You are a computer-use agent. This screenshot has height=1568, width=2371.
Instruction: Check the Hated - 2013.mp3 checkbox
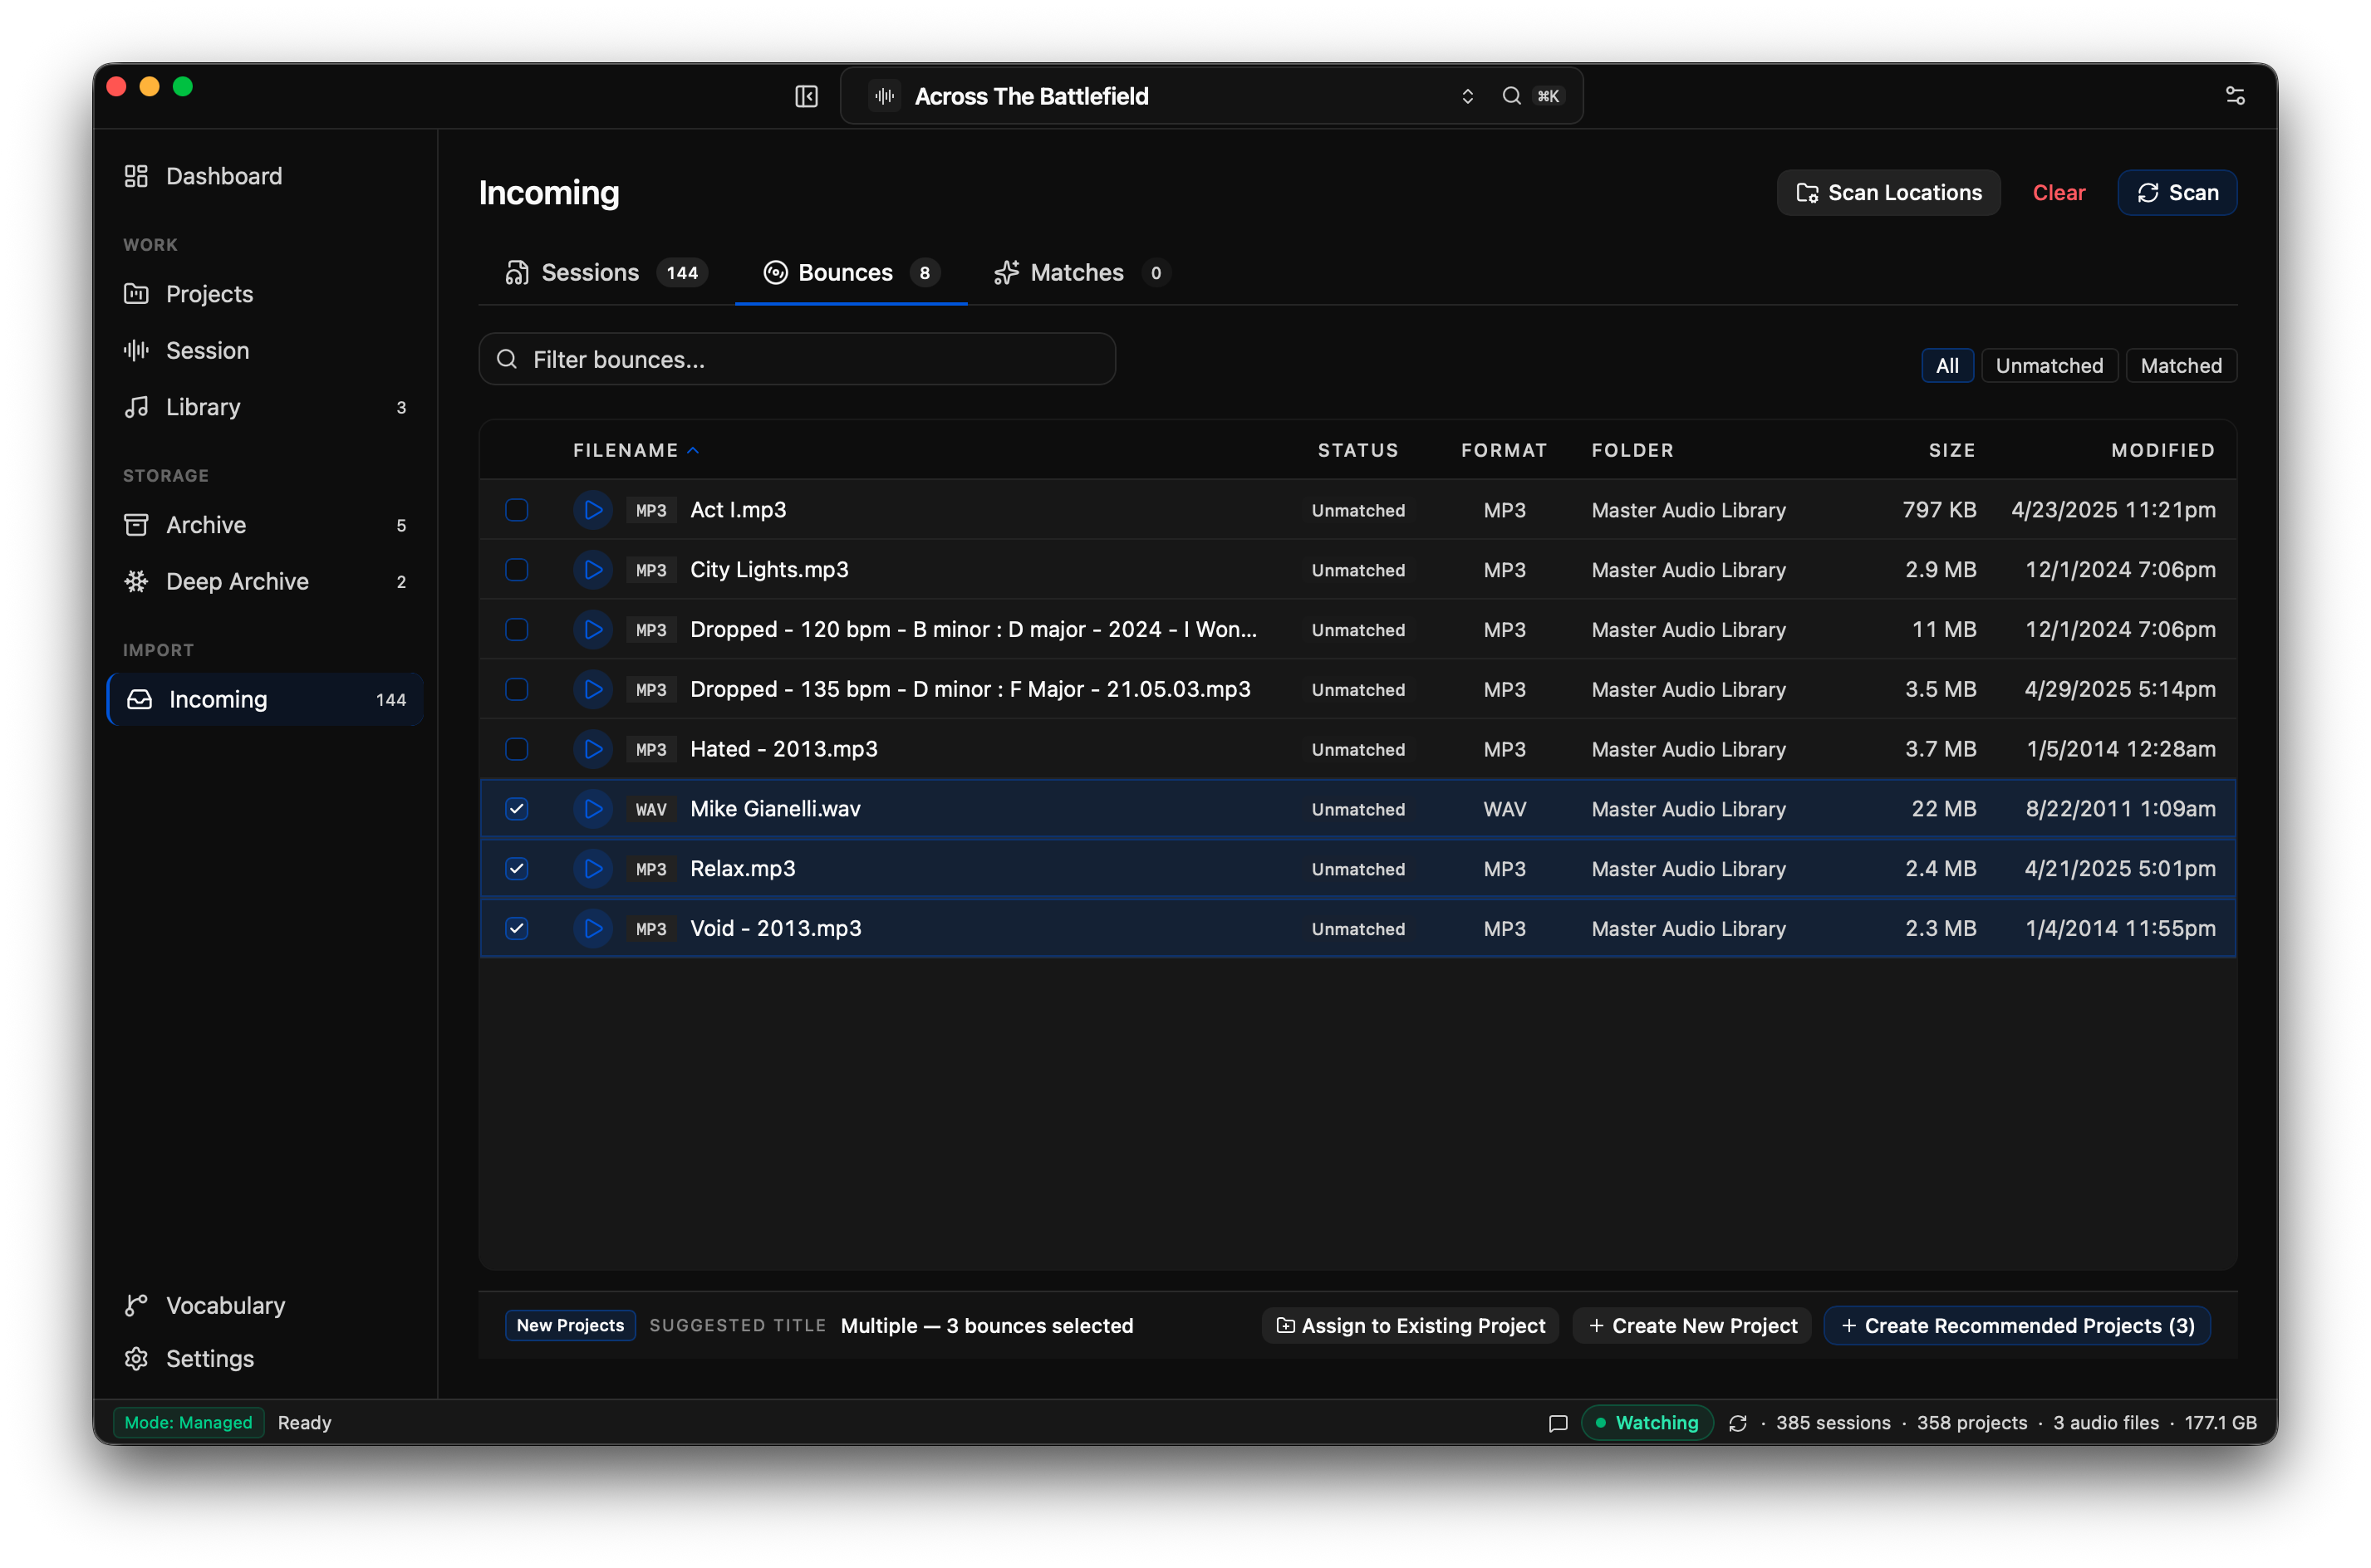click(516, 749)
